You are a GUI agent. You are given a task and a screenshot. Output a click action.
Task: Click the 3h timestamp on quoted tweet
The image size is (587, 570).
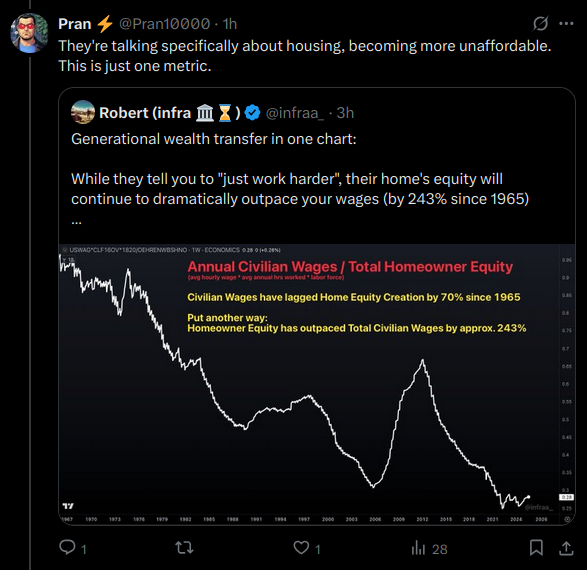click(345, 113)
